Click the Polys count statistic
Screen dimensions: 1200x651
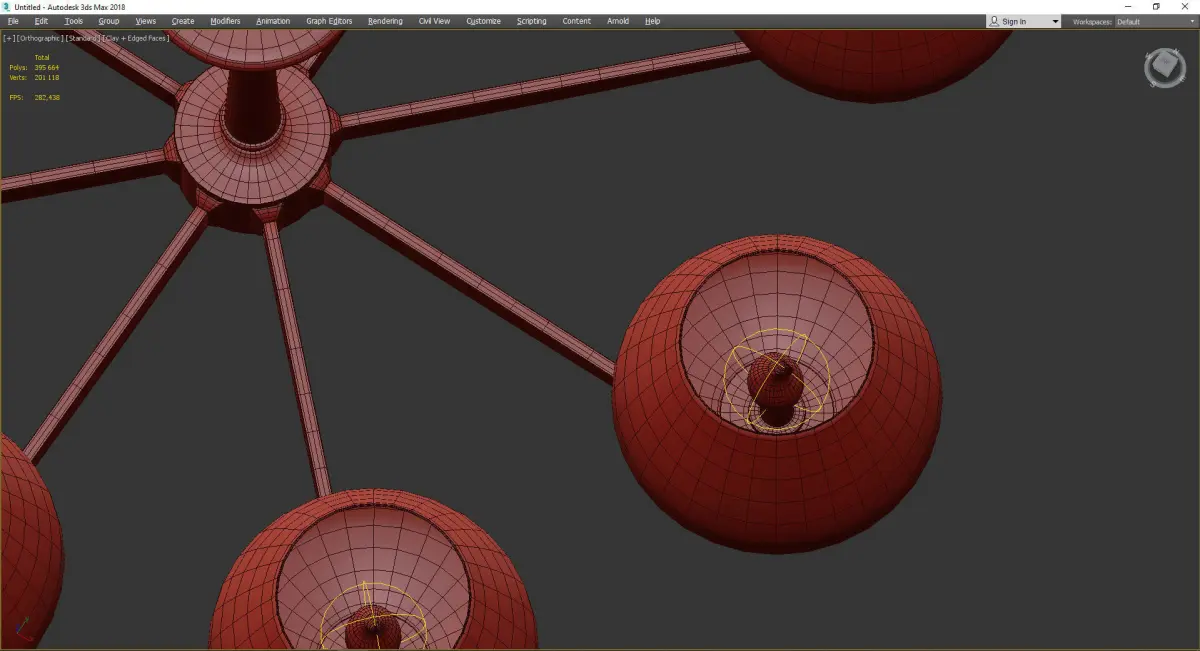click(x=34, y=67)
